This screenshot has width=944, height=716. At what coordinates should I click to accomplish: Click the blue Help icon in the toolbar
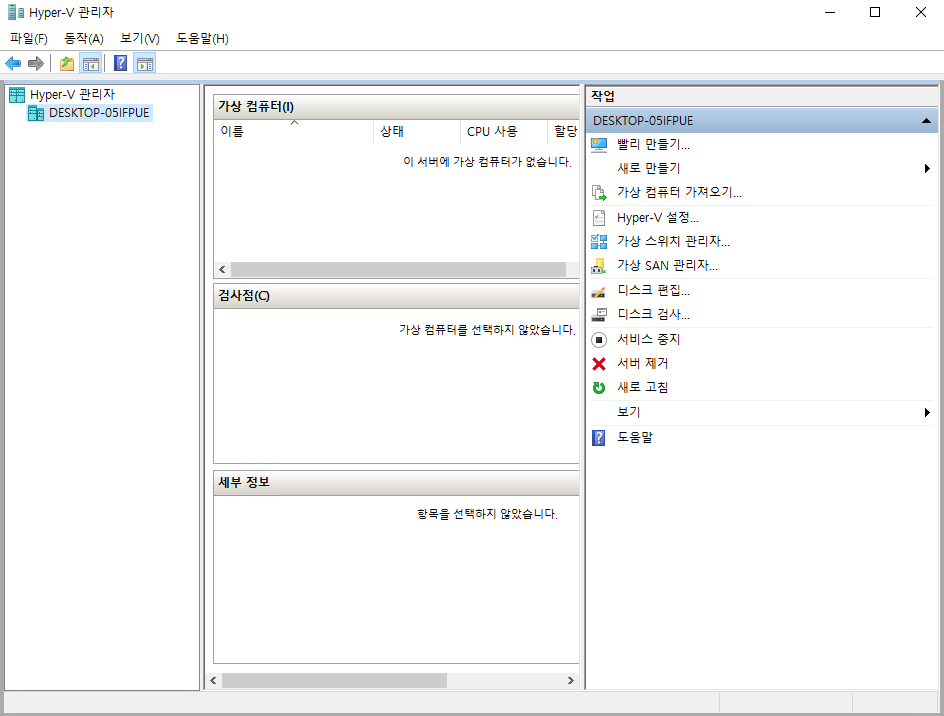(x=120, y=64)
